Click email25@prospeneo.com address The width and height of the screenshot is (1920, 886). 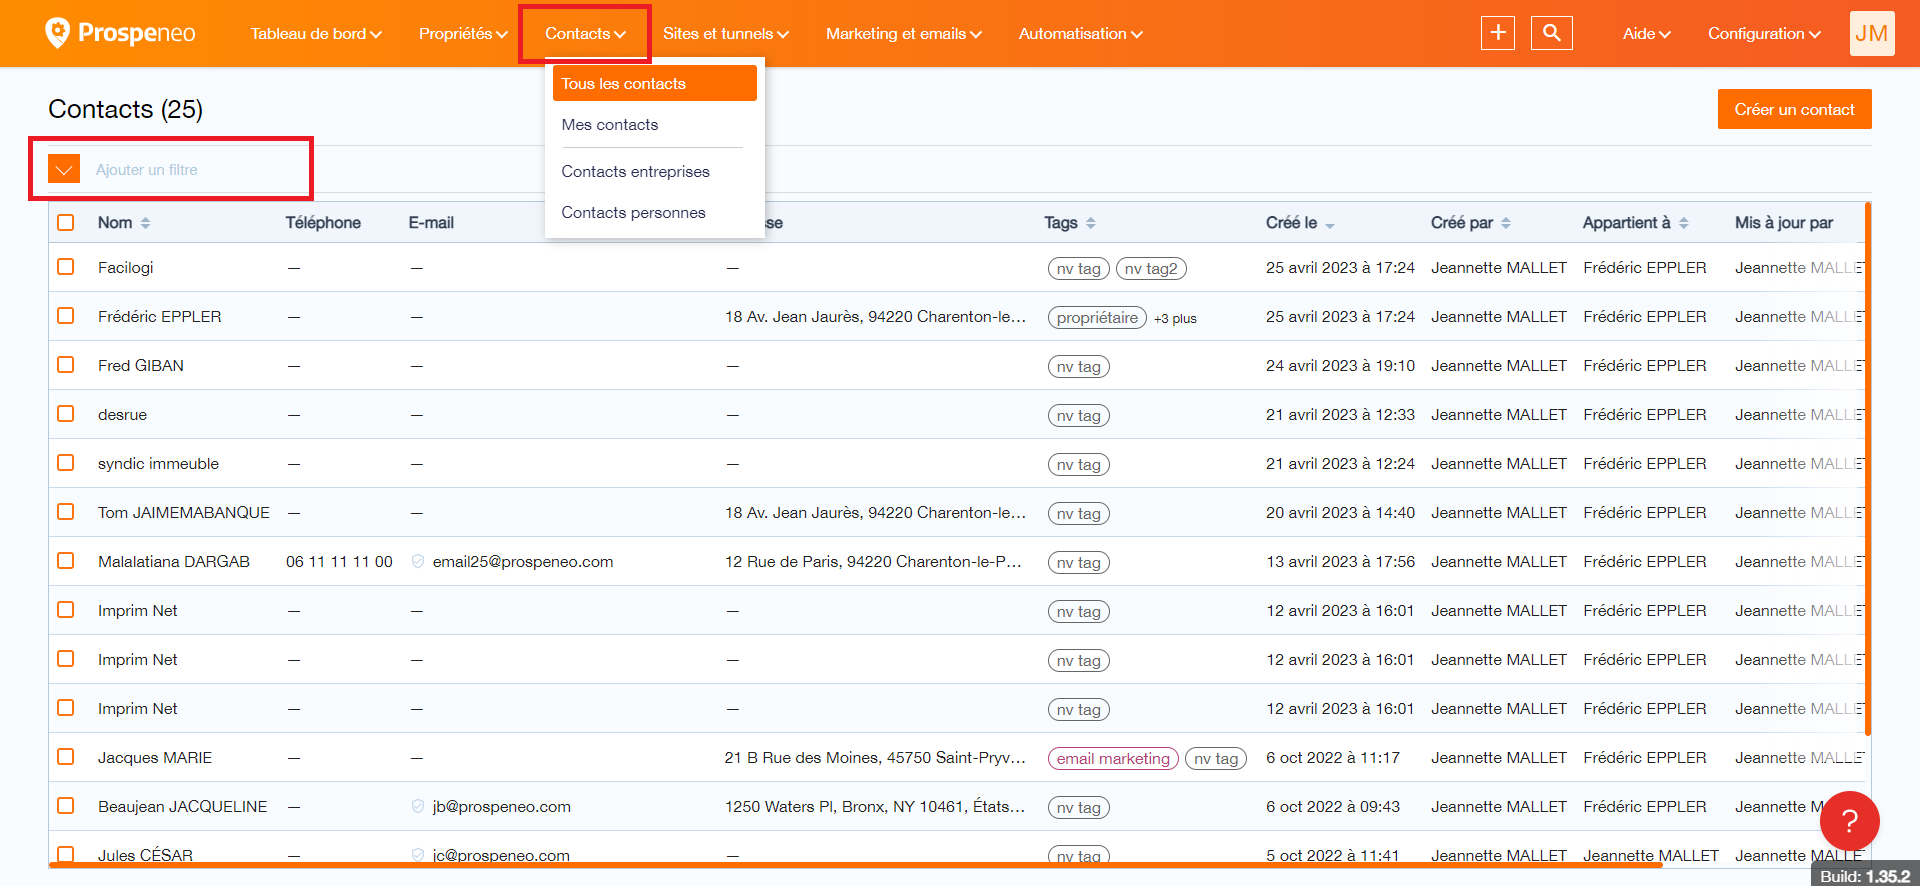click(x=523, y=561)
